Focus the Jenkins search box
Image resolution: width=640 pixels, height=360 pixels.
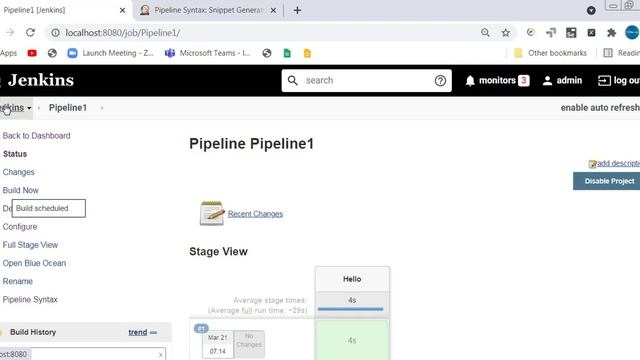[366, 80]
